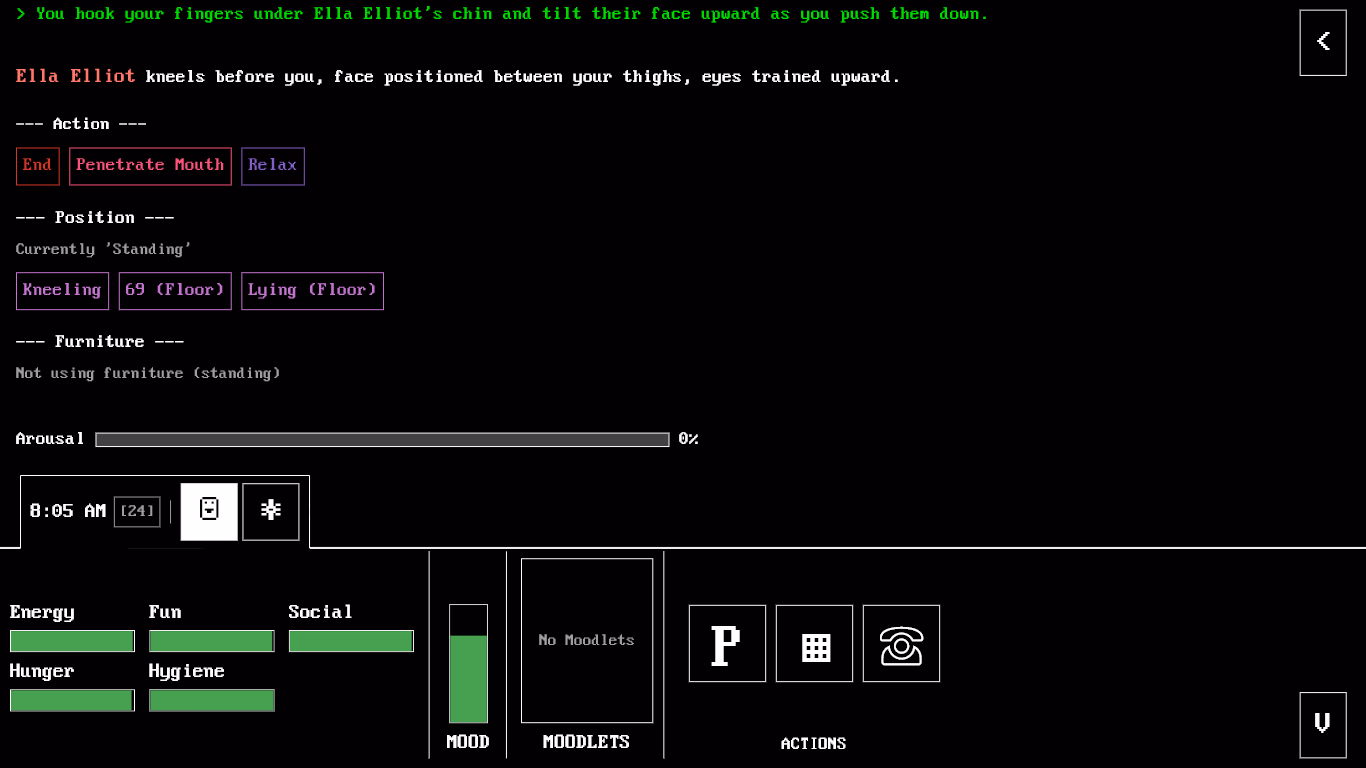
Task: Open the grid keypad action icon
Action: tap(814, 644)
